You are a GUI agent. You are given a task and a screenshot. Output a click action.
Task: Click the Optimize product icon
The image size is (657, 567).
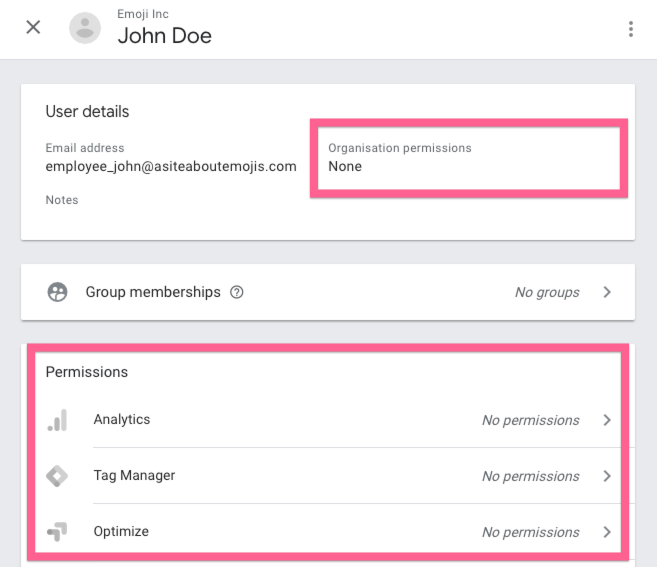(58, 532)
